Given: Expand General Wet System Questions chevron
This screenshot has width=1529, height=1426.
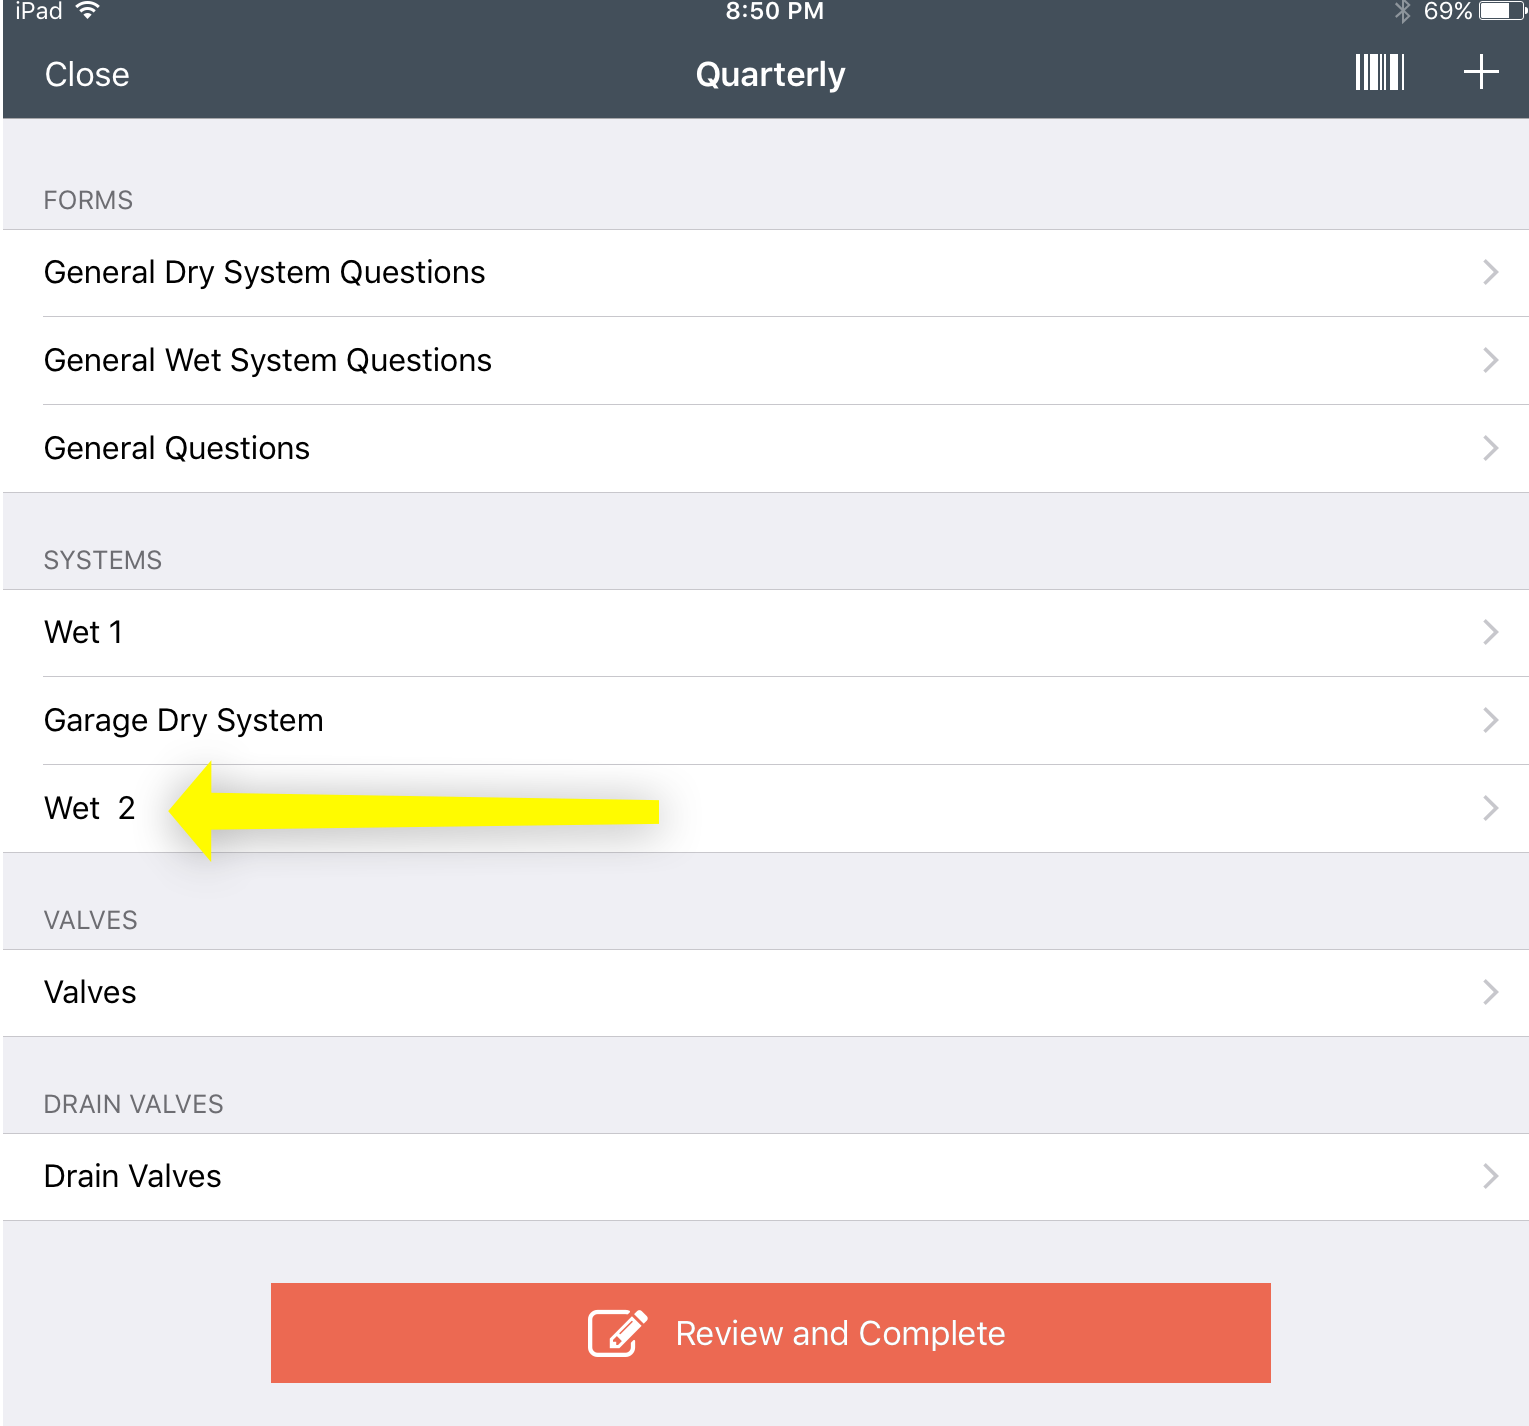Looking at the screenshot, I should pos(1490,360).
